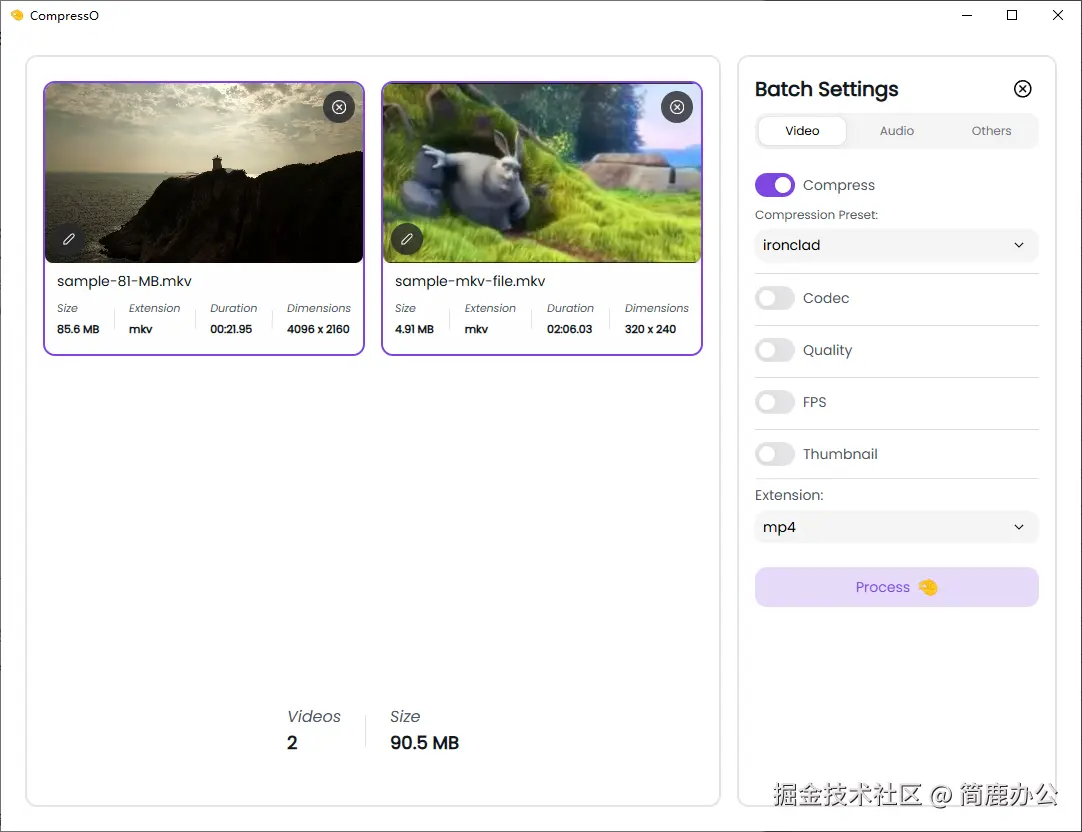Enable the Quality toggle
Screen dimensions: 1082x832
point(775,350)
